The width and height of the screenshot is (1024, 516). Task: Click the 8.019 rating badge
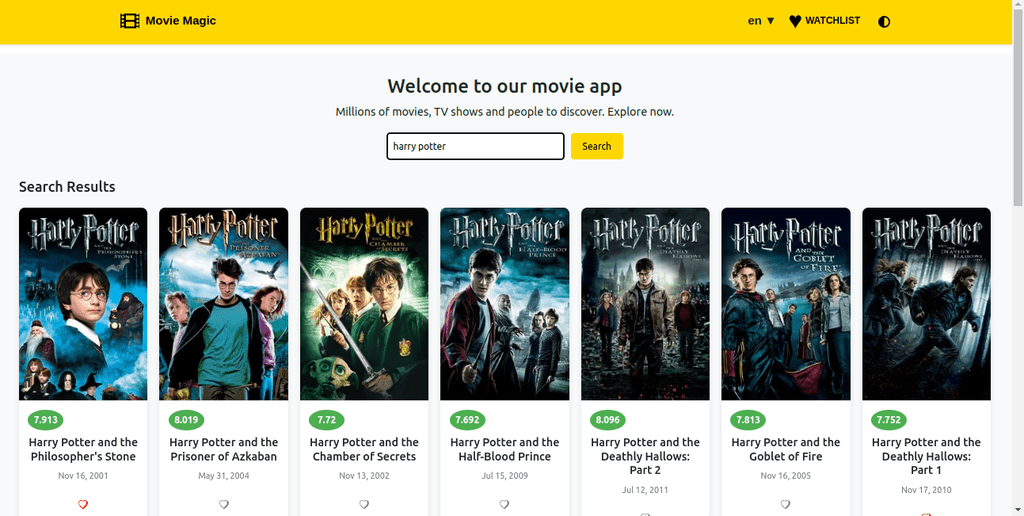[186, 420]
